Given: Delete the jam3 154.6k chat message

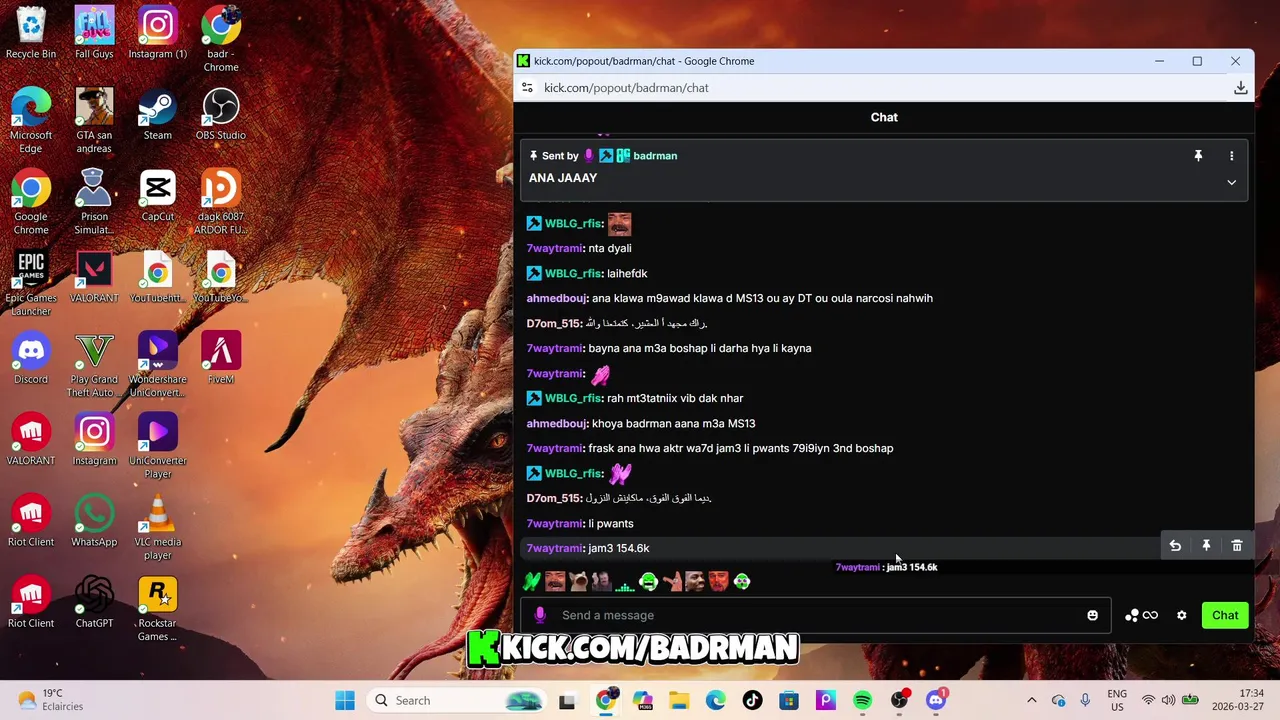Looking at the screenshot, I should coord(1237,546).
